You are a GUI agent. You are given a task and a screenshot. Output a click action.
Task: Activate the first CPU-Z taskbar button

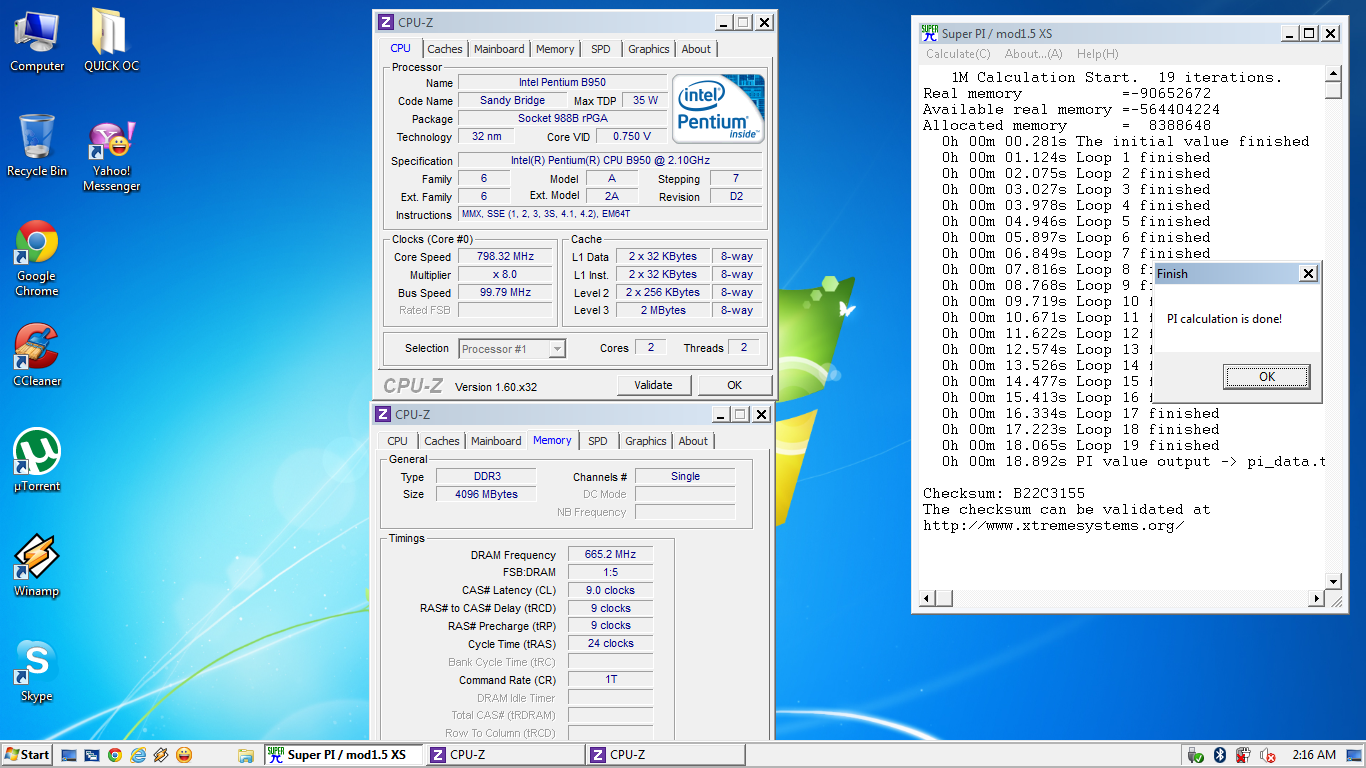(x=503, y=755)
